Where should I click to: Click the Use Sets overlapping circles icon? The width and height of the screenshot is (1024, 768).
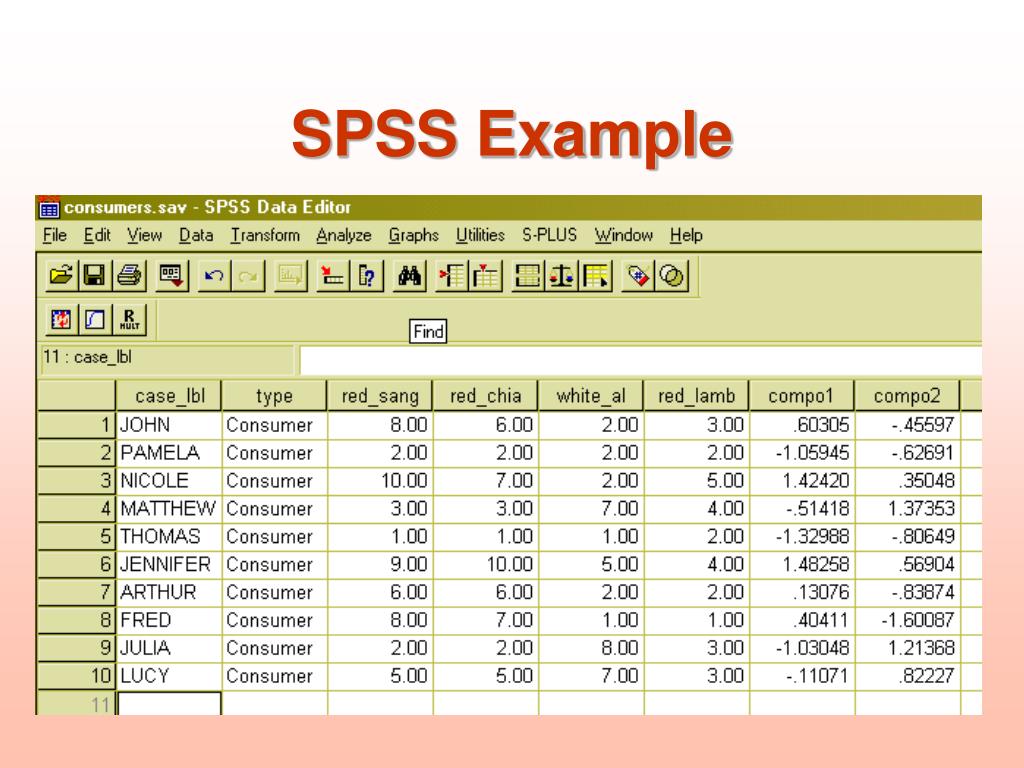[x=672, y=276]
